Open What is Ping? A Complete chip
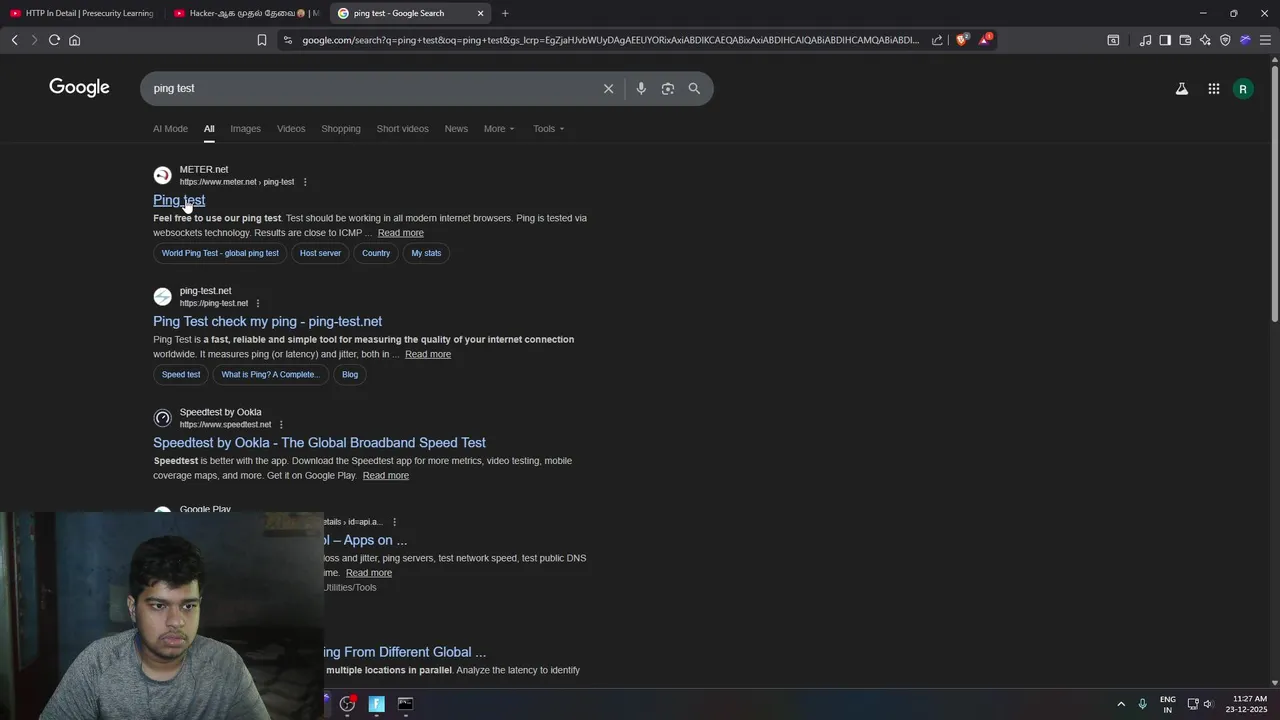 pyautogui.click(x=270, y=375)
